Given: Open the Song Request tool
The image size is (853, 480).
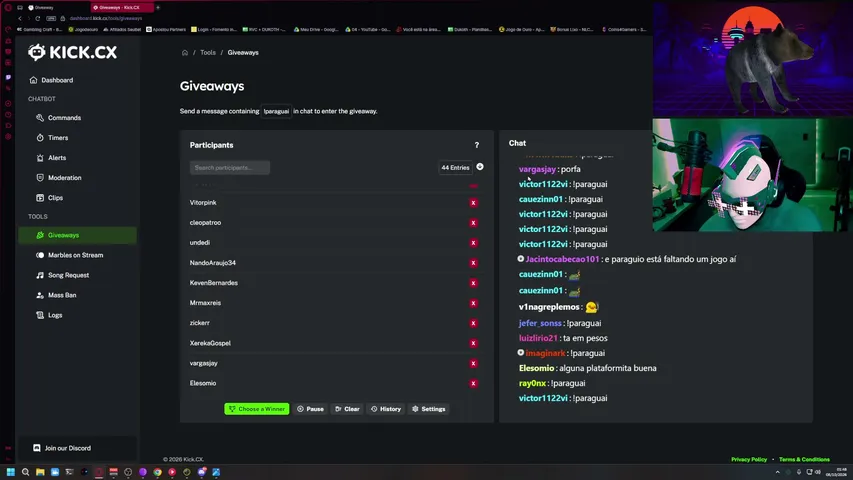Looking at the screenshot, I should 63,275.
